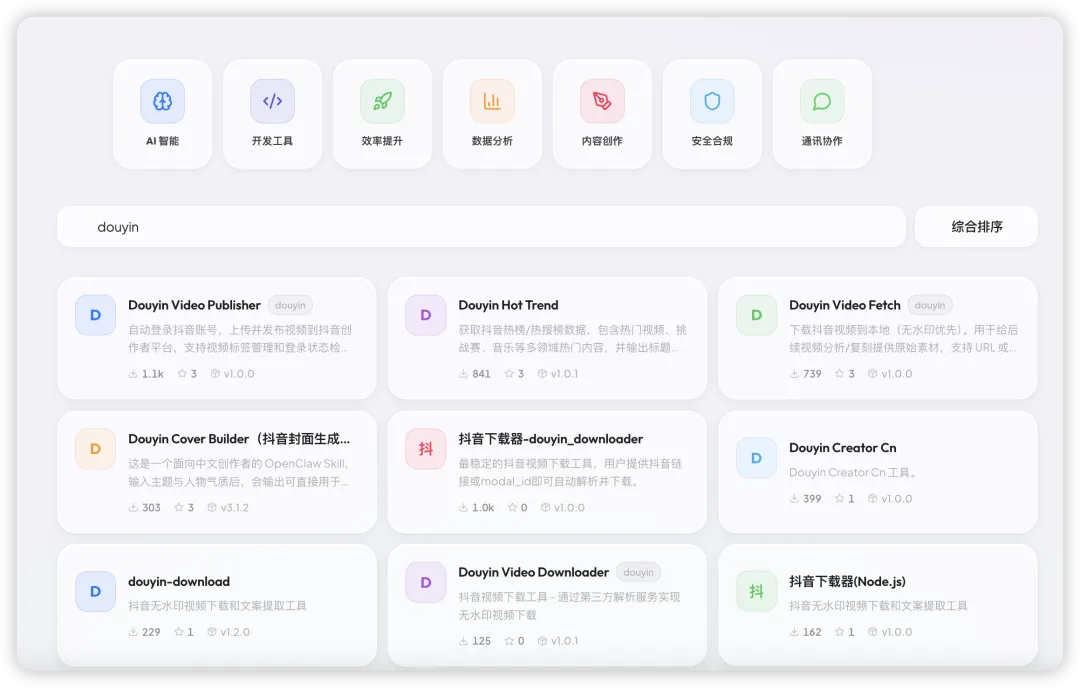Click the version cube icon on douyin-download card
This screenshot has width=1080, height=688.
[x=212, y=632]
